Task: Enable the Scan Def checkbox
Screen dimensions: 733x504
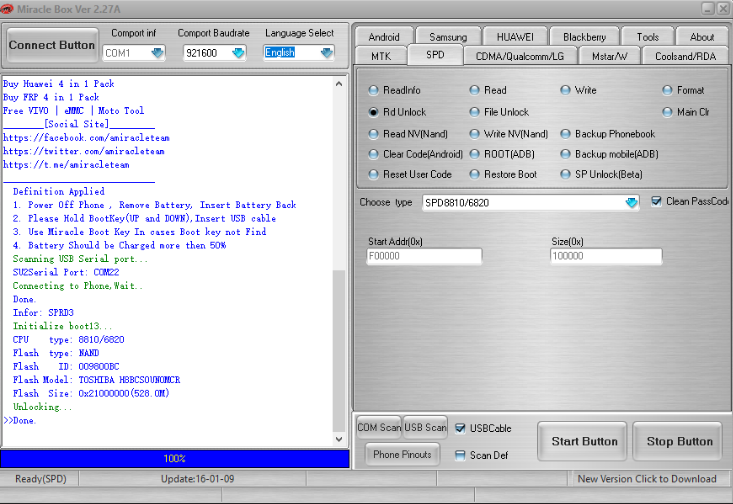Action: point(460,455)
